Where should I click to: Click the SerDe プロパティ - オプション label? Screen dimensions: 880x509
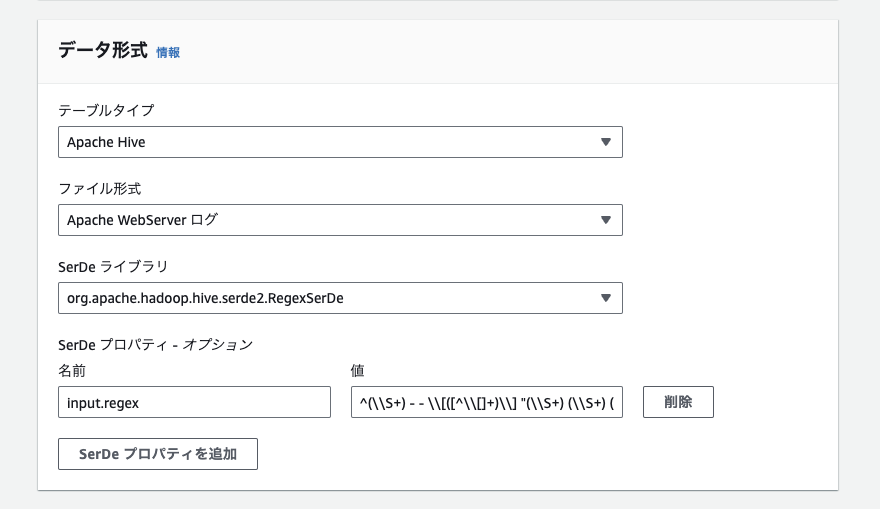[155, 345]
